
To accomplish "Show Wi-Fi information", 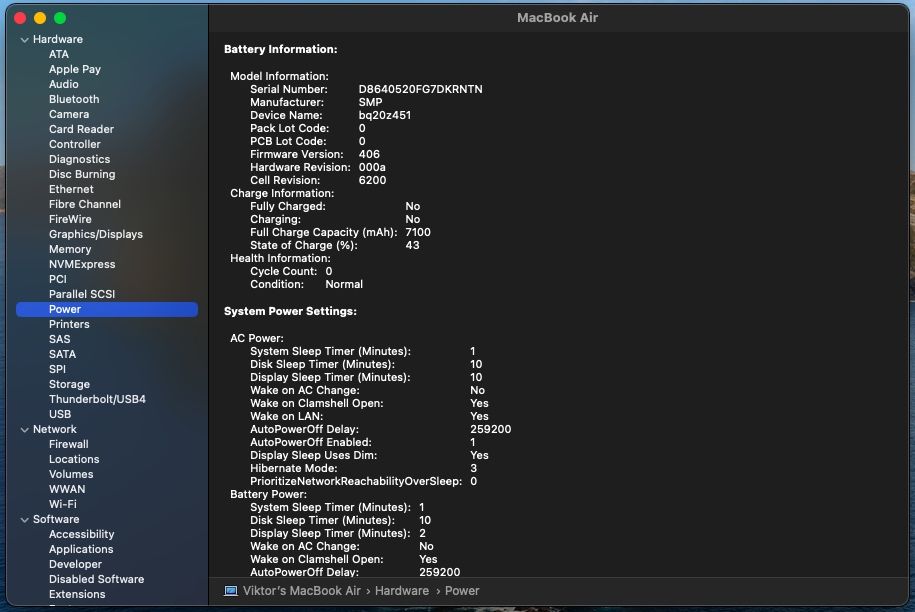I will [x=62, y=504].
